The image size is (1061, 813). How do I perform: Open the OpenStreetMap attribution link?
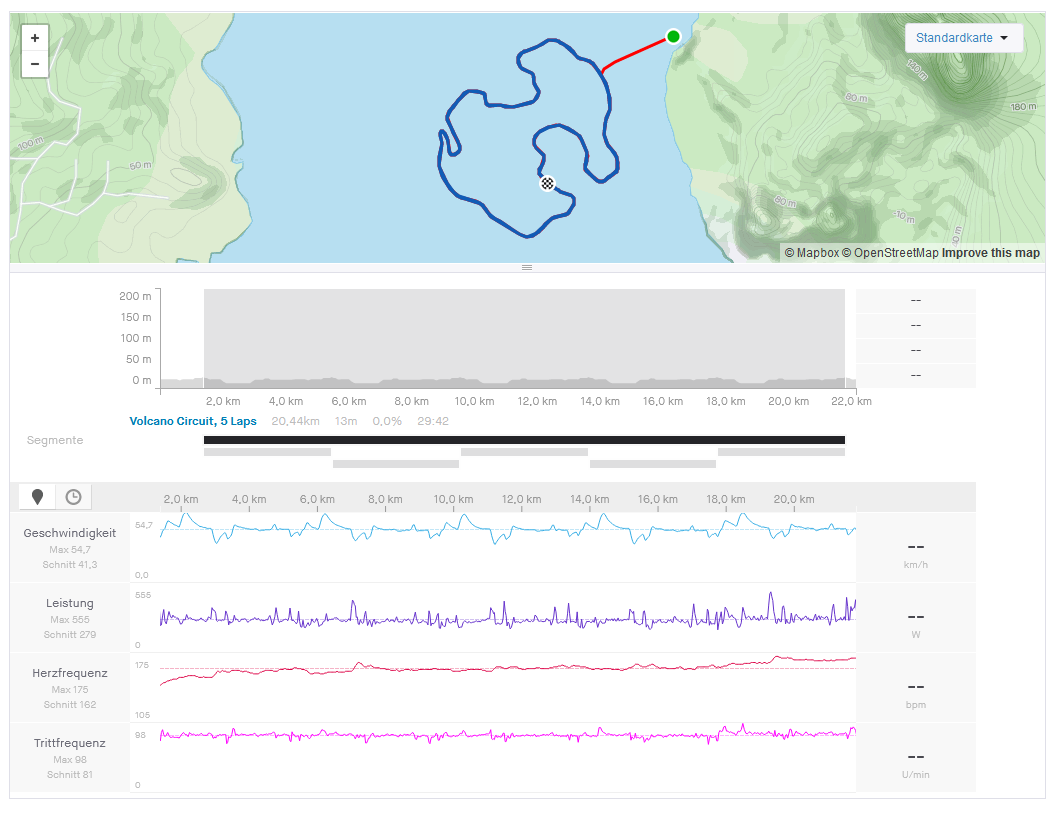(890, 253)
